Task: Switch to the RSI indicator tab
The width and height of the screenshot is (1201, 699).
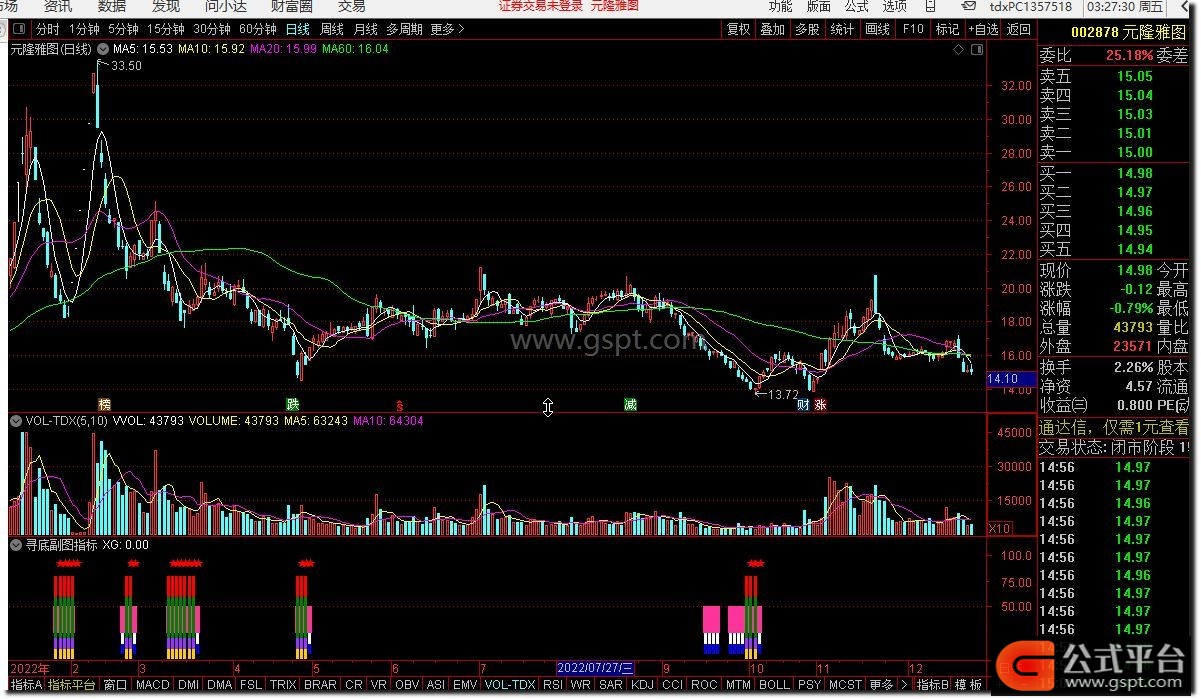Action: (x=553, y=685)
